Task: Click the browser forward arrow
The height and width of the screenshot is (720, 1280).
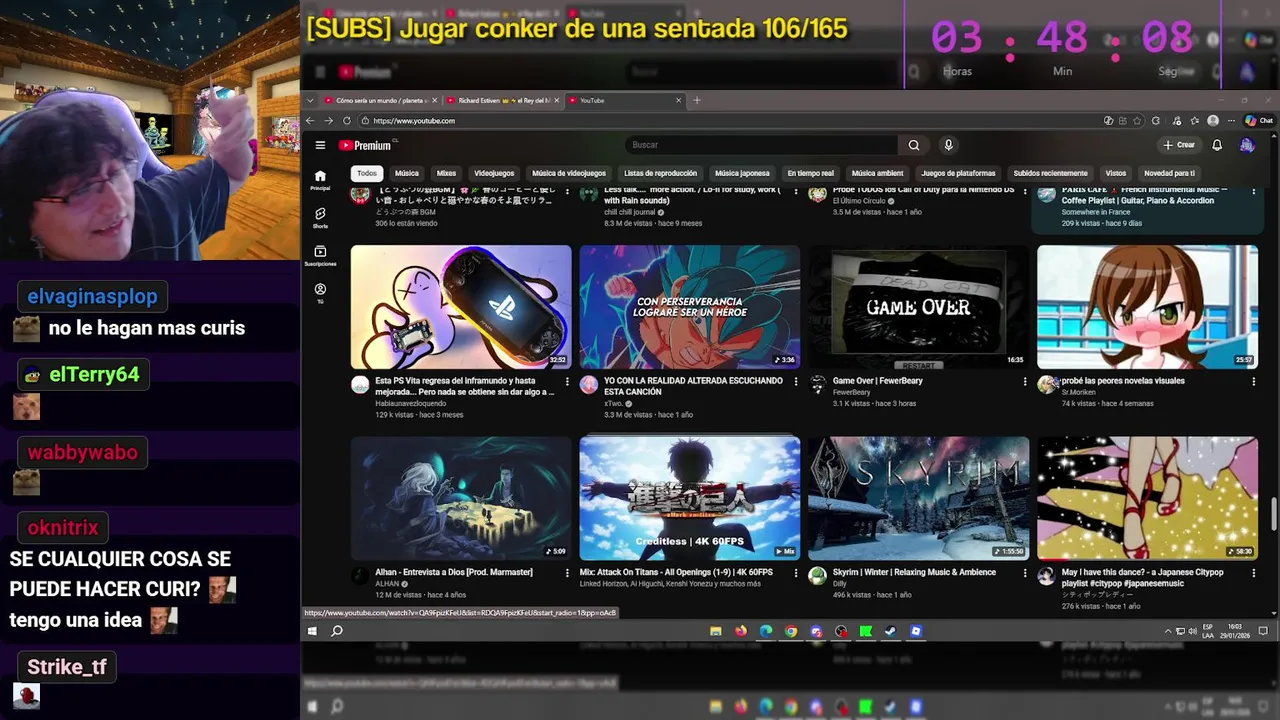Action: coord(328,120)
